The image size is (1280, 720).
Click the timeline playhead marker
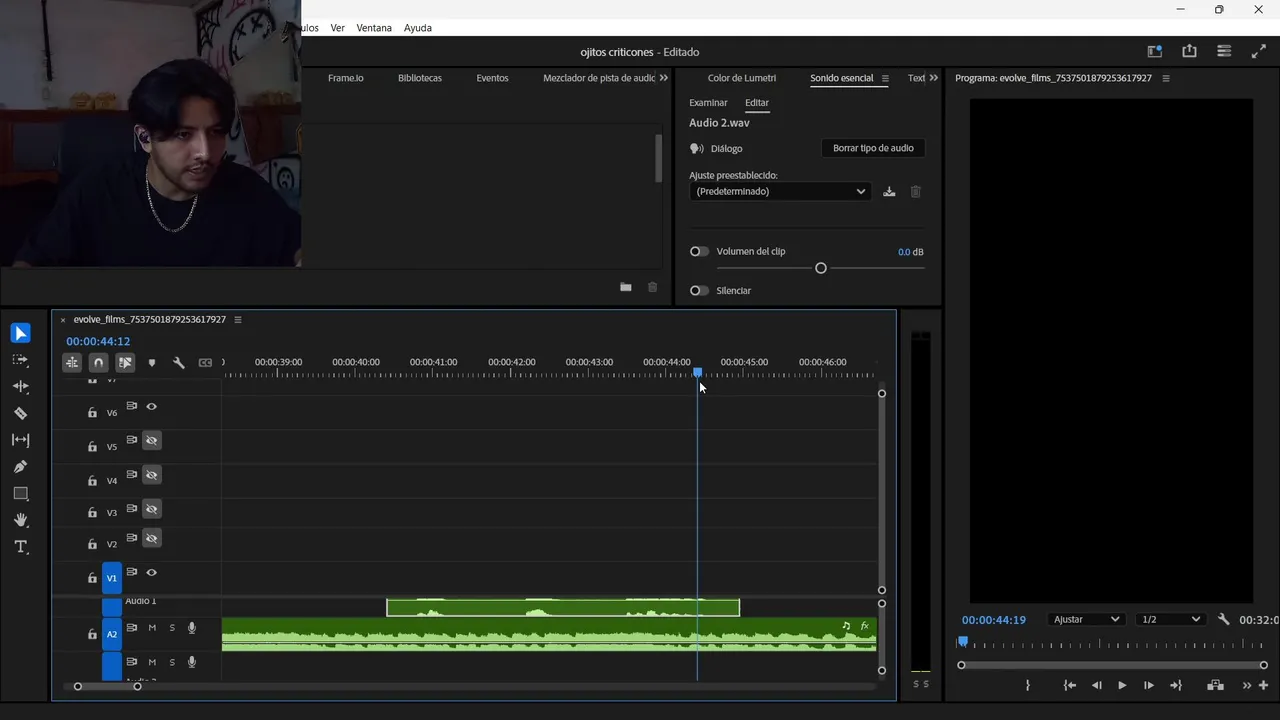tap(697, 372)
